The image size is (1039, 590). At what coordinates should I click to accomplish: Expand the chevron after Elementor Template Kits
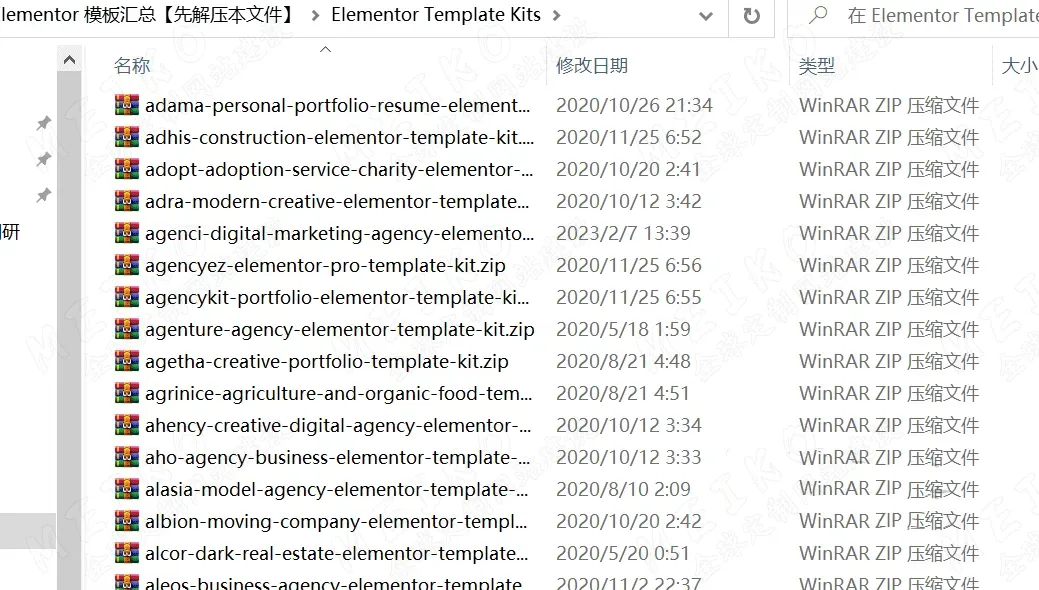557,16
